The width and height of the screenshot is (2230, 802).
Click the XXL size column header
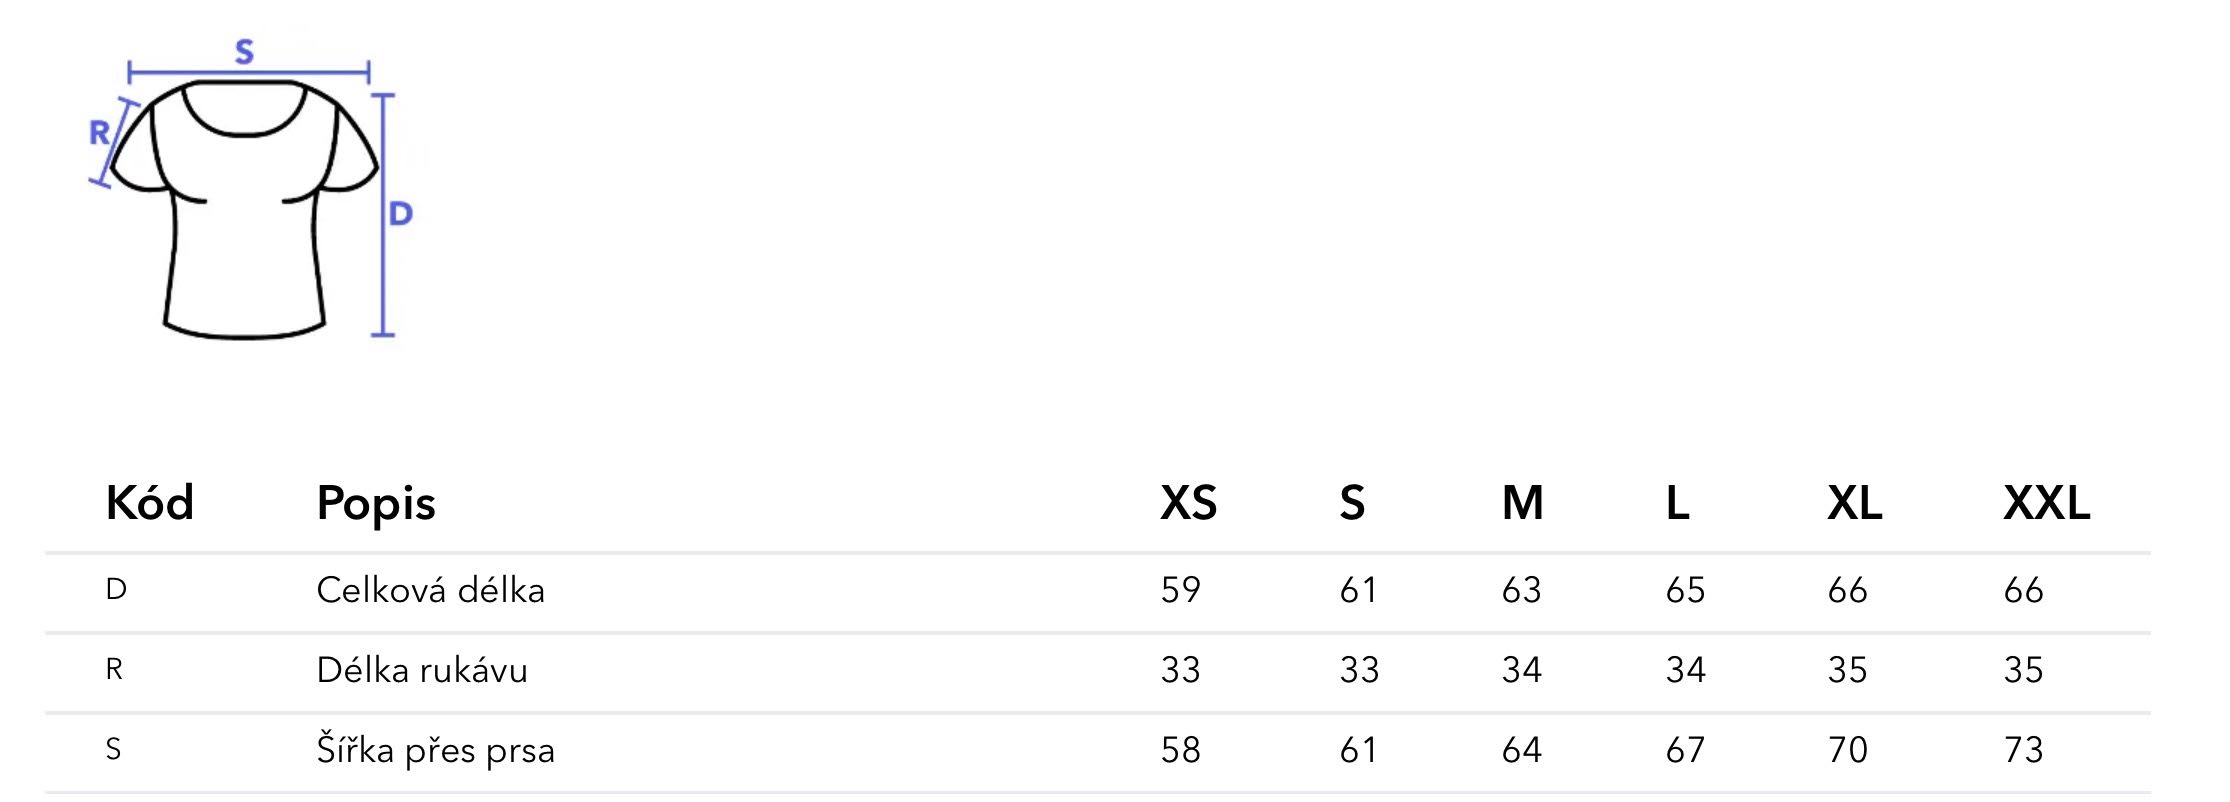pyautogui.click(x=2046, y=502)
